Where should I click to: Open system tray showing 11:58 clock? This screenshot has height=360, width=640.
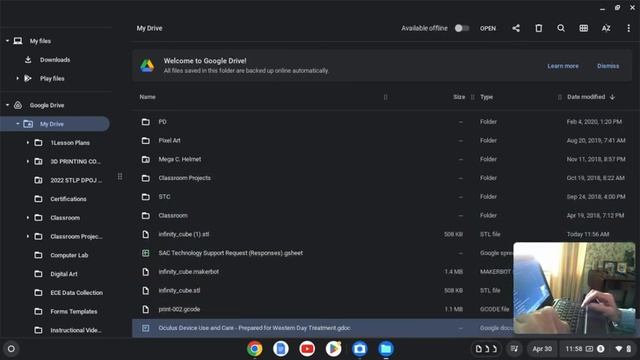click(598, 349)
